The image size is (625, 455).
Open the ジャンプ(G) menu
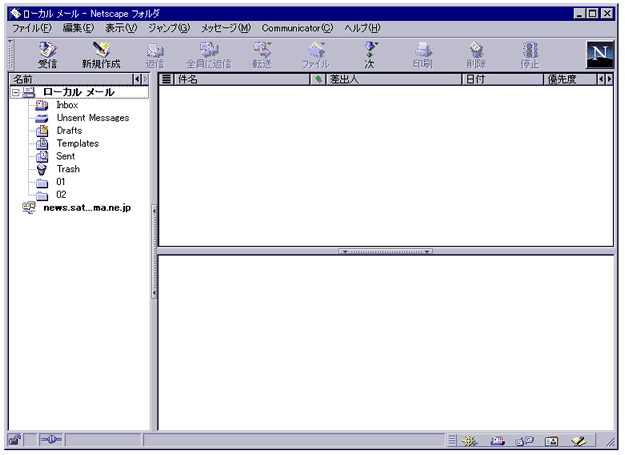pos(169,28)
